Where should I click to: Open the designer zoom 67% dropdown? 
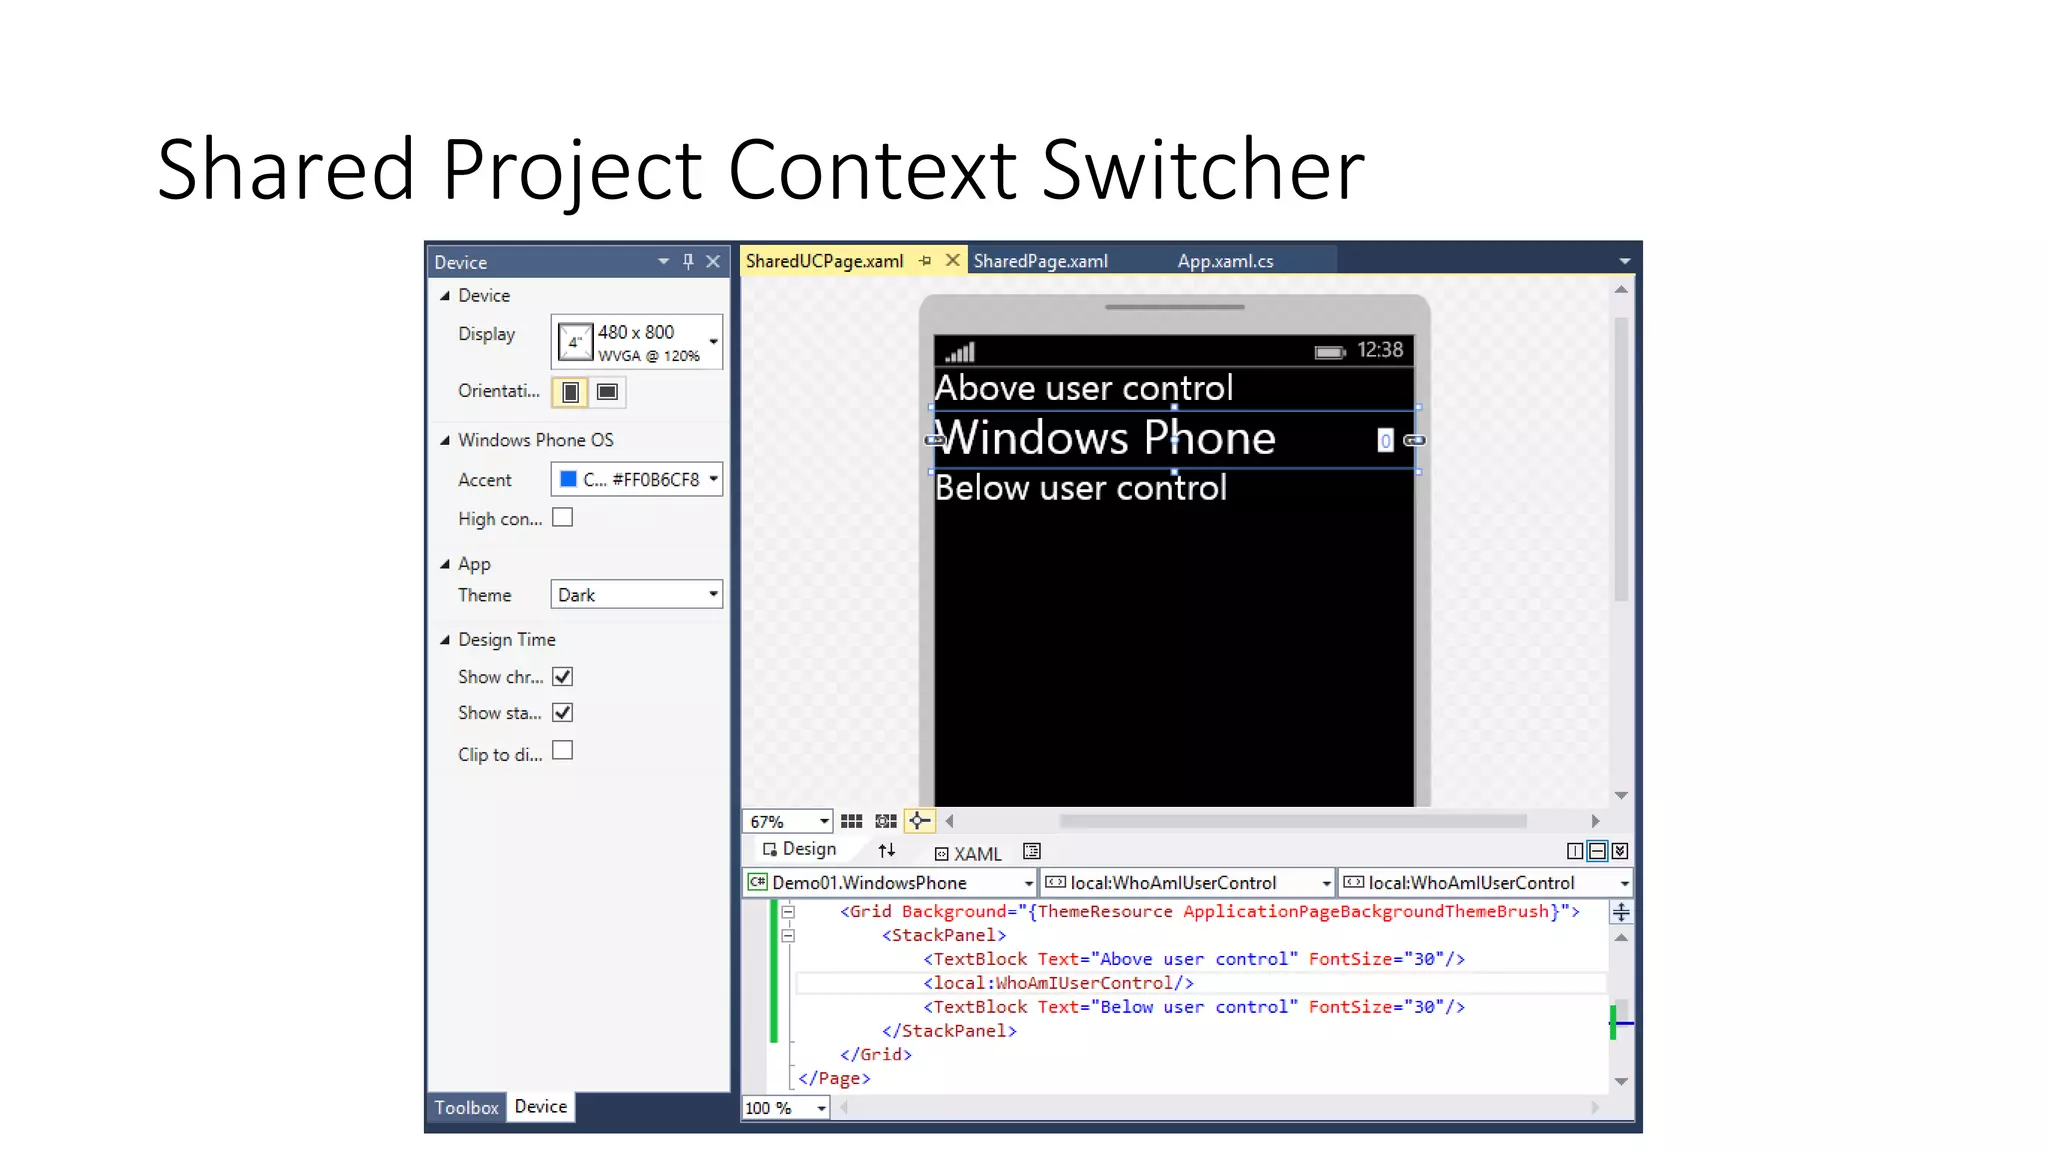pos(787,821)
